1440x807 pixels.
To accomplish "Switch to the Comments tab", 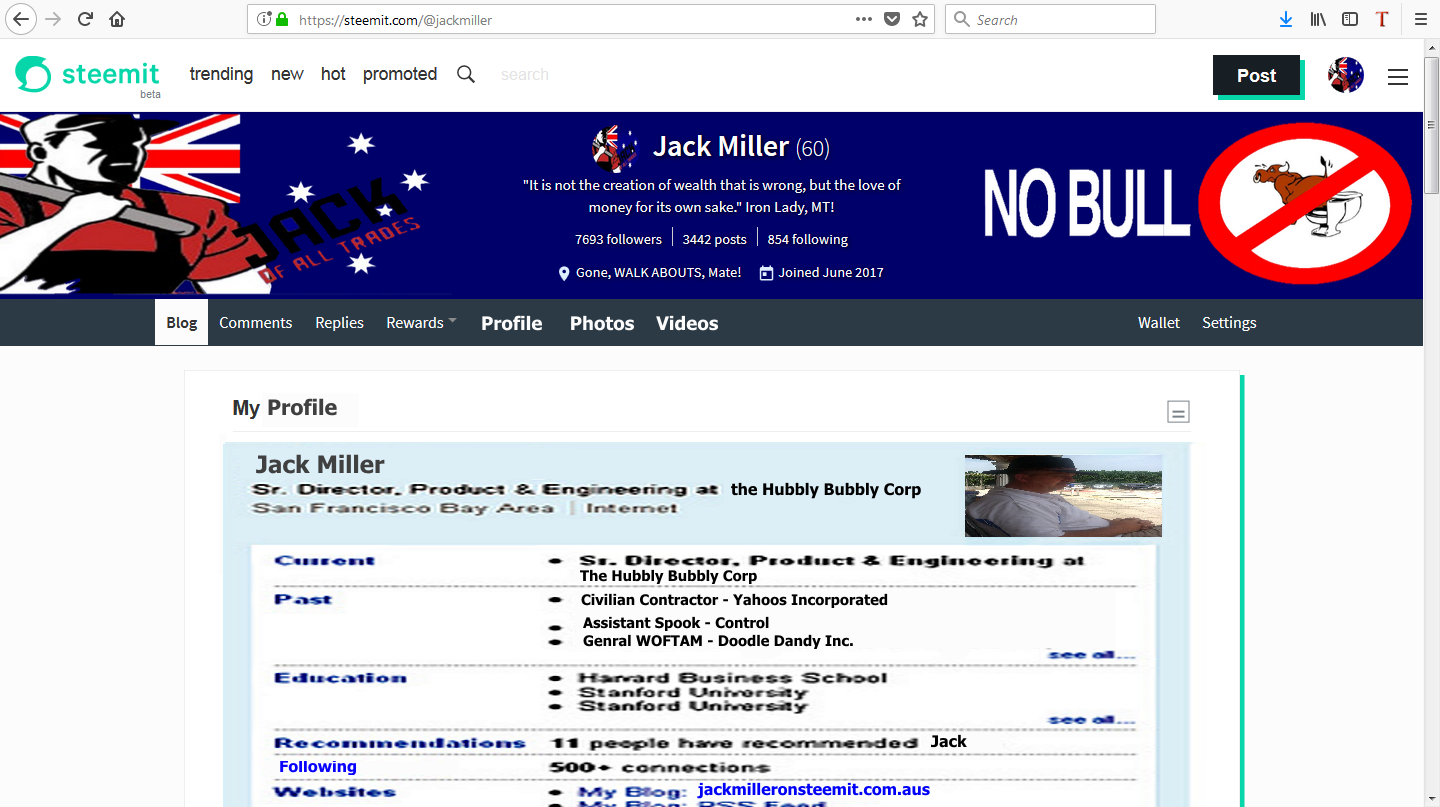I will (256, 322).
